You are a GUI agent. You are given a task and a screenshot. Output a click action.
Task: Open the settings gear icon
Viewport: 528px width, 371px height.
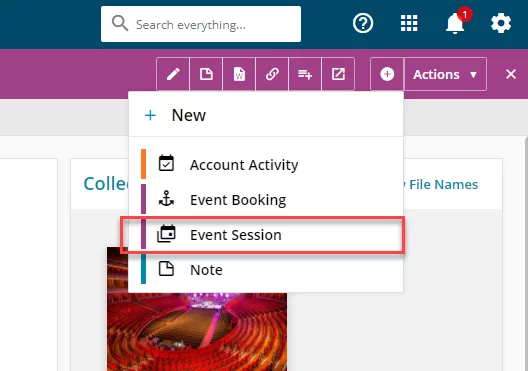pyautogui.click(x=501, y=23)
